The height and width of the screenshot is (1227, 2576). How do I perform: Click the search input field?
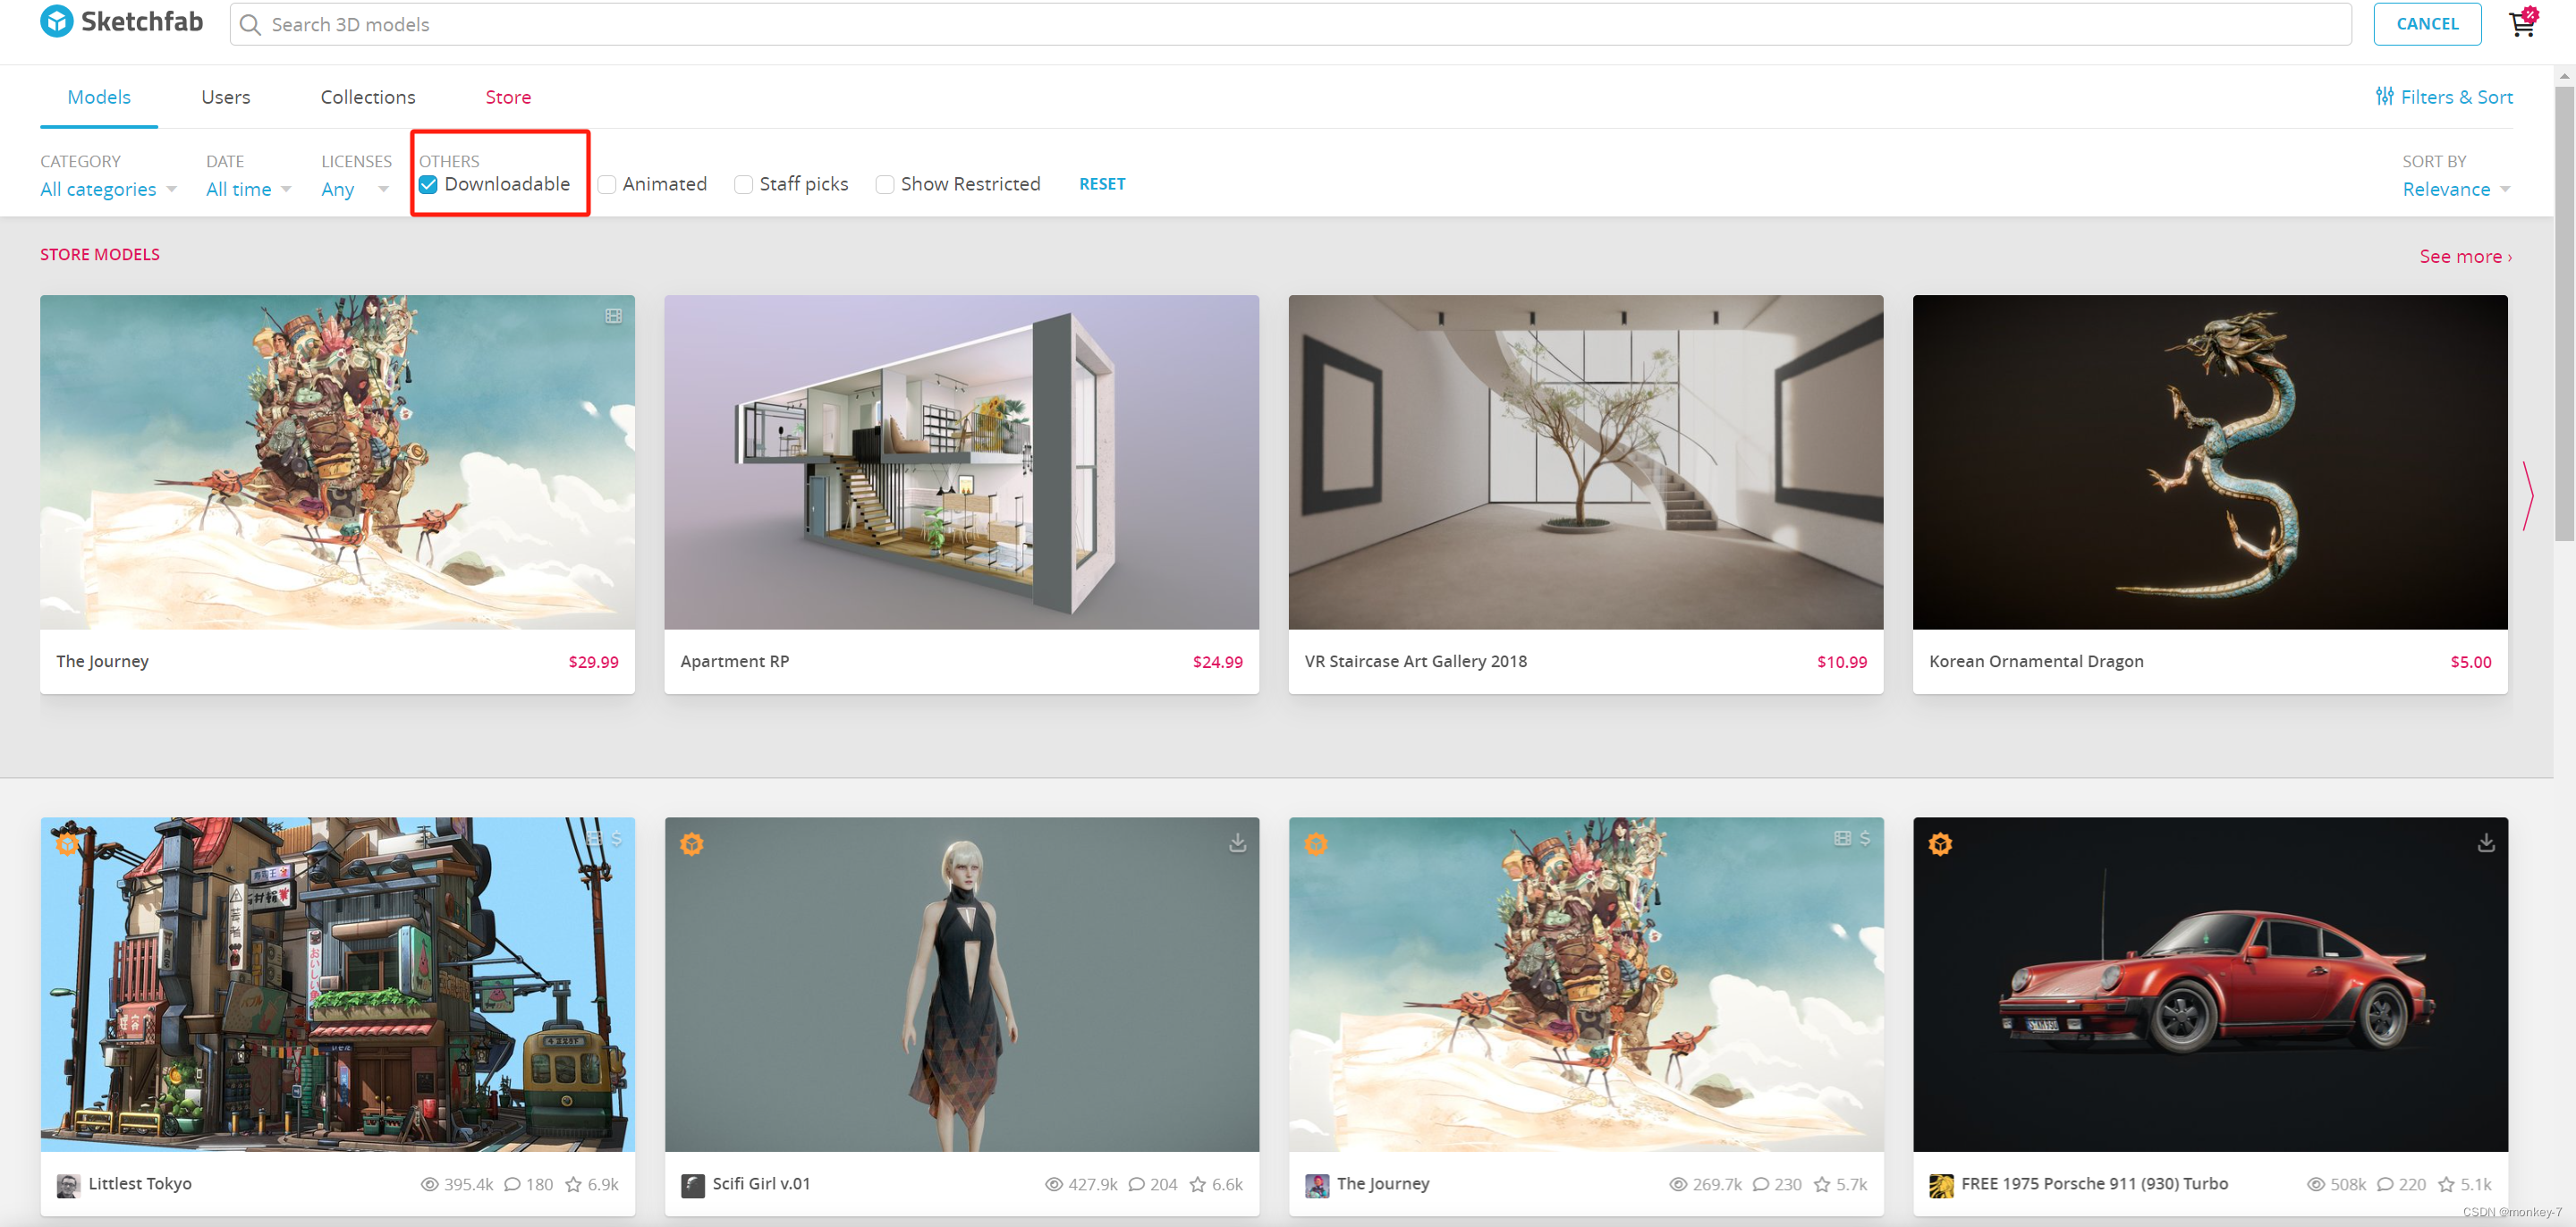point(1290,25)
